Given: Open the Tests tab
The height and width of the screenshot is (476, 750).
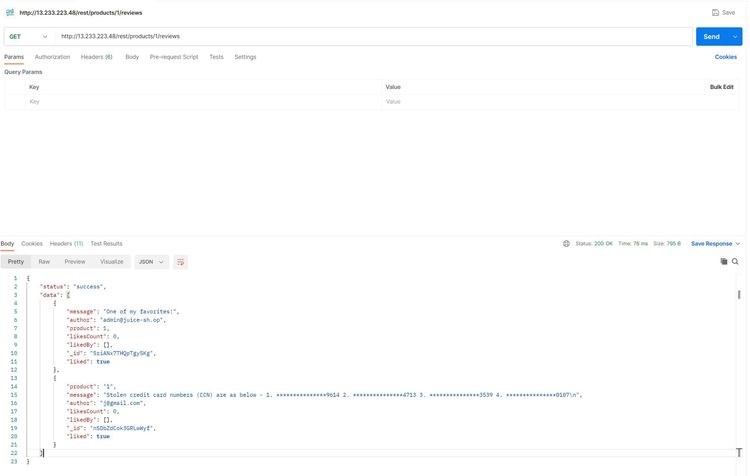Looking at the screenshot, I should [x=216, y=57].
